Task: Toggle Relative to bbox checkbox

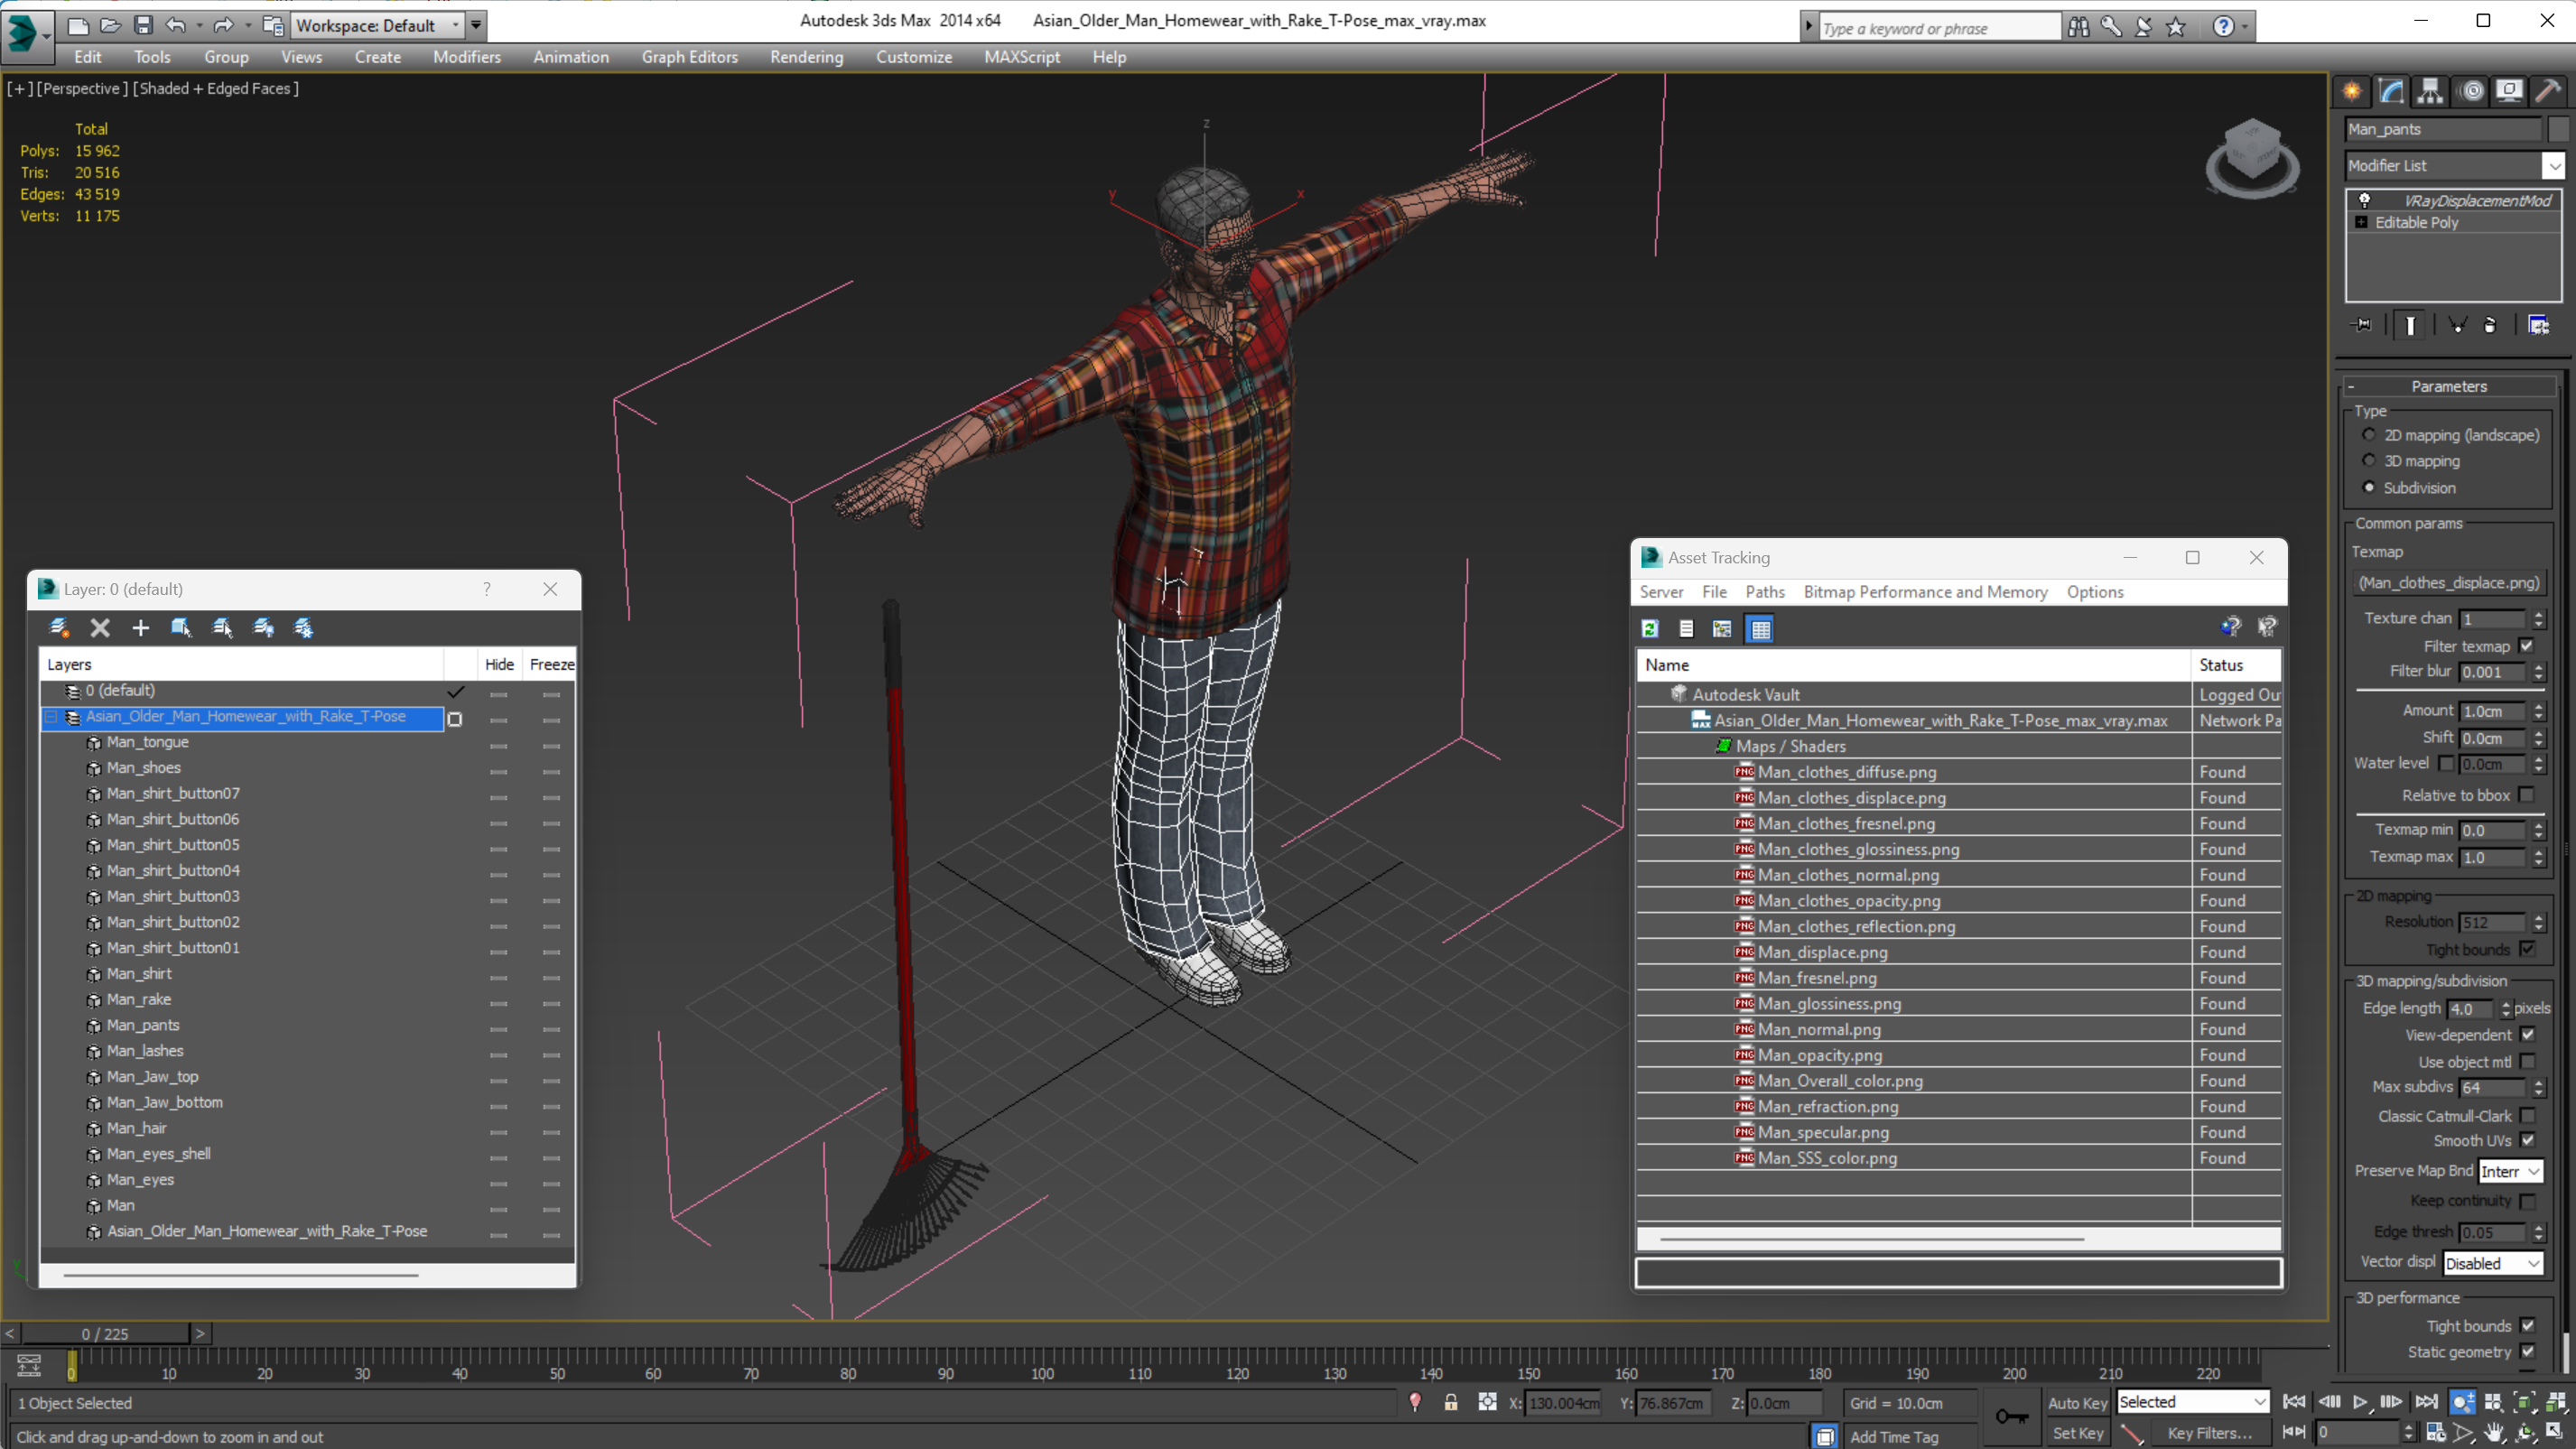Action: pos(2526,795)
